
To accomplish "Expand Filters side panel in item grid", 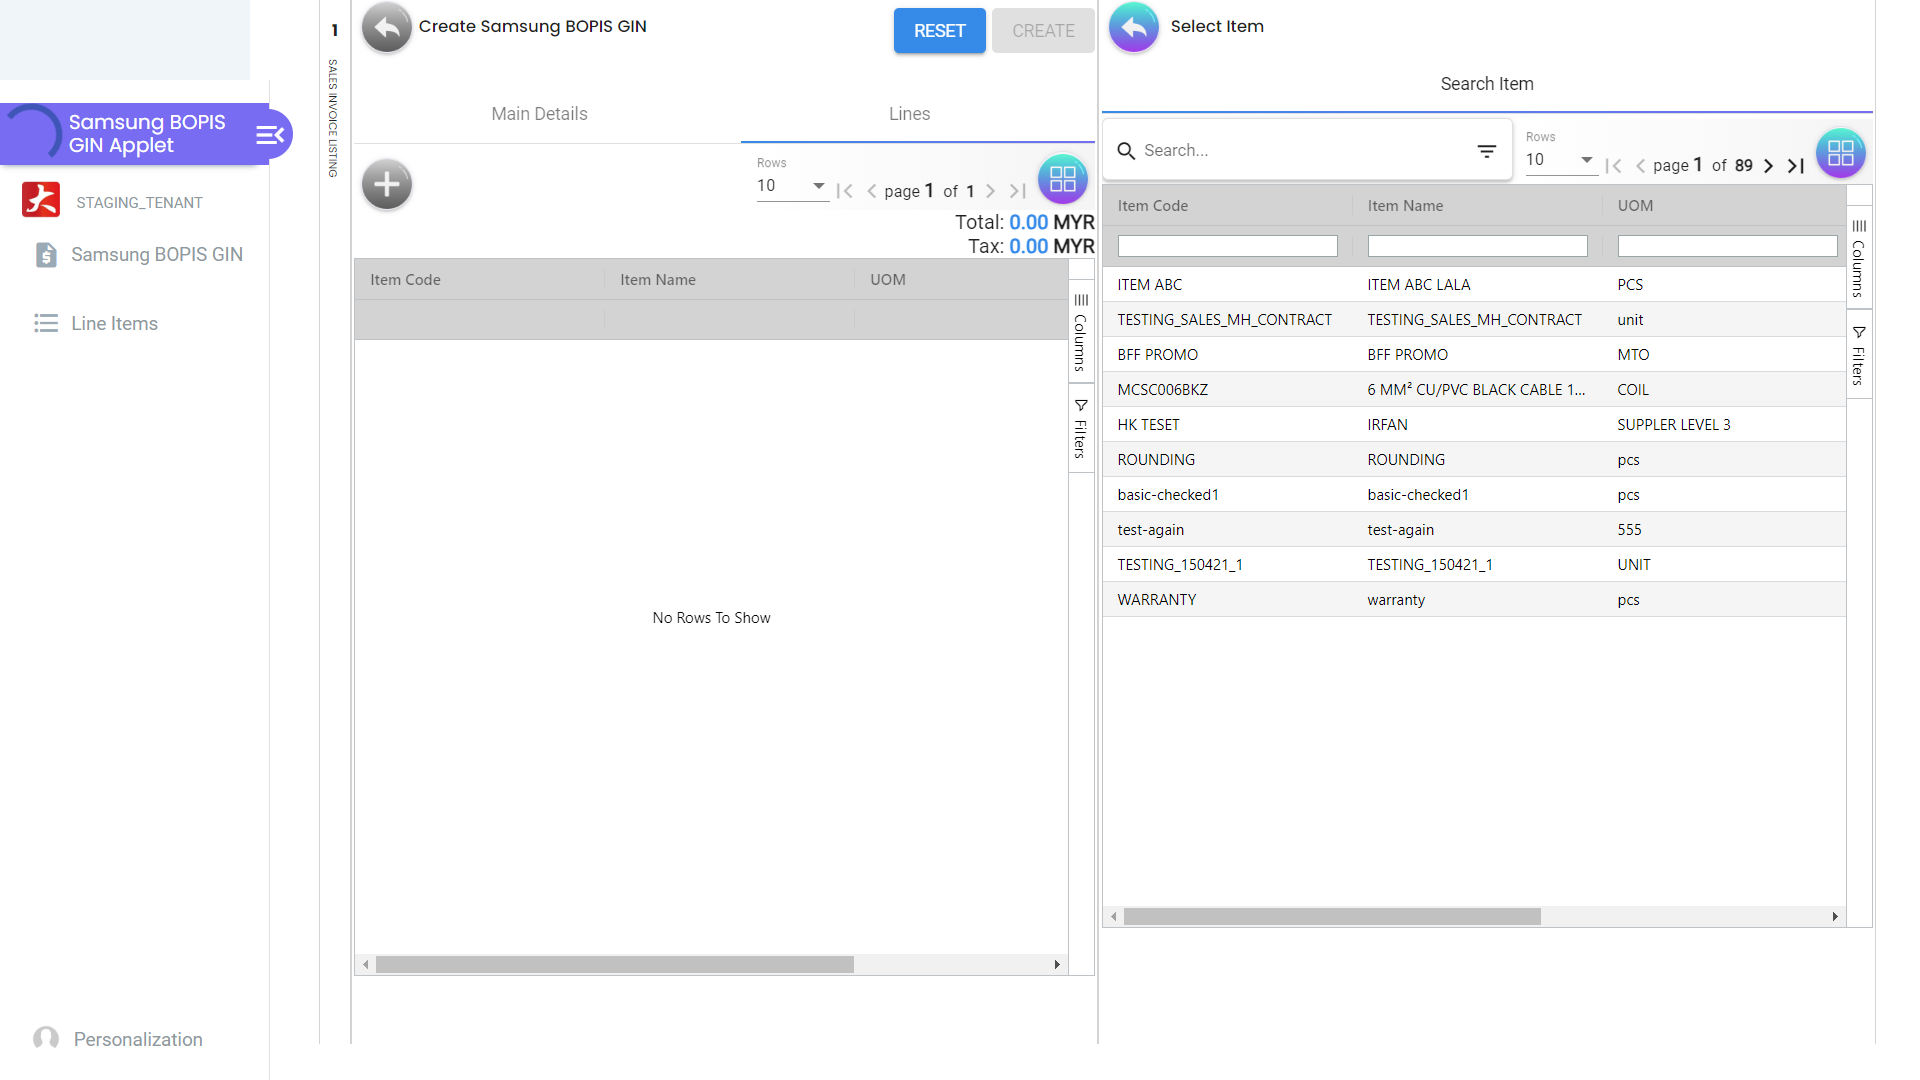I will 1858,356.
